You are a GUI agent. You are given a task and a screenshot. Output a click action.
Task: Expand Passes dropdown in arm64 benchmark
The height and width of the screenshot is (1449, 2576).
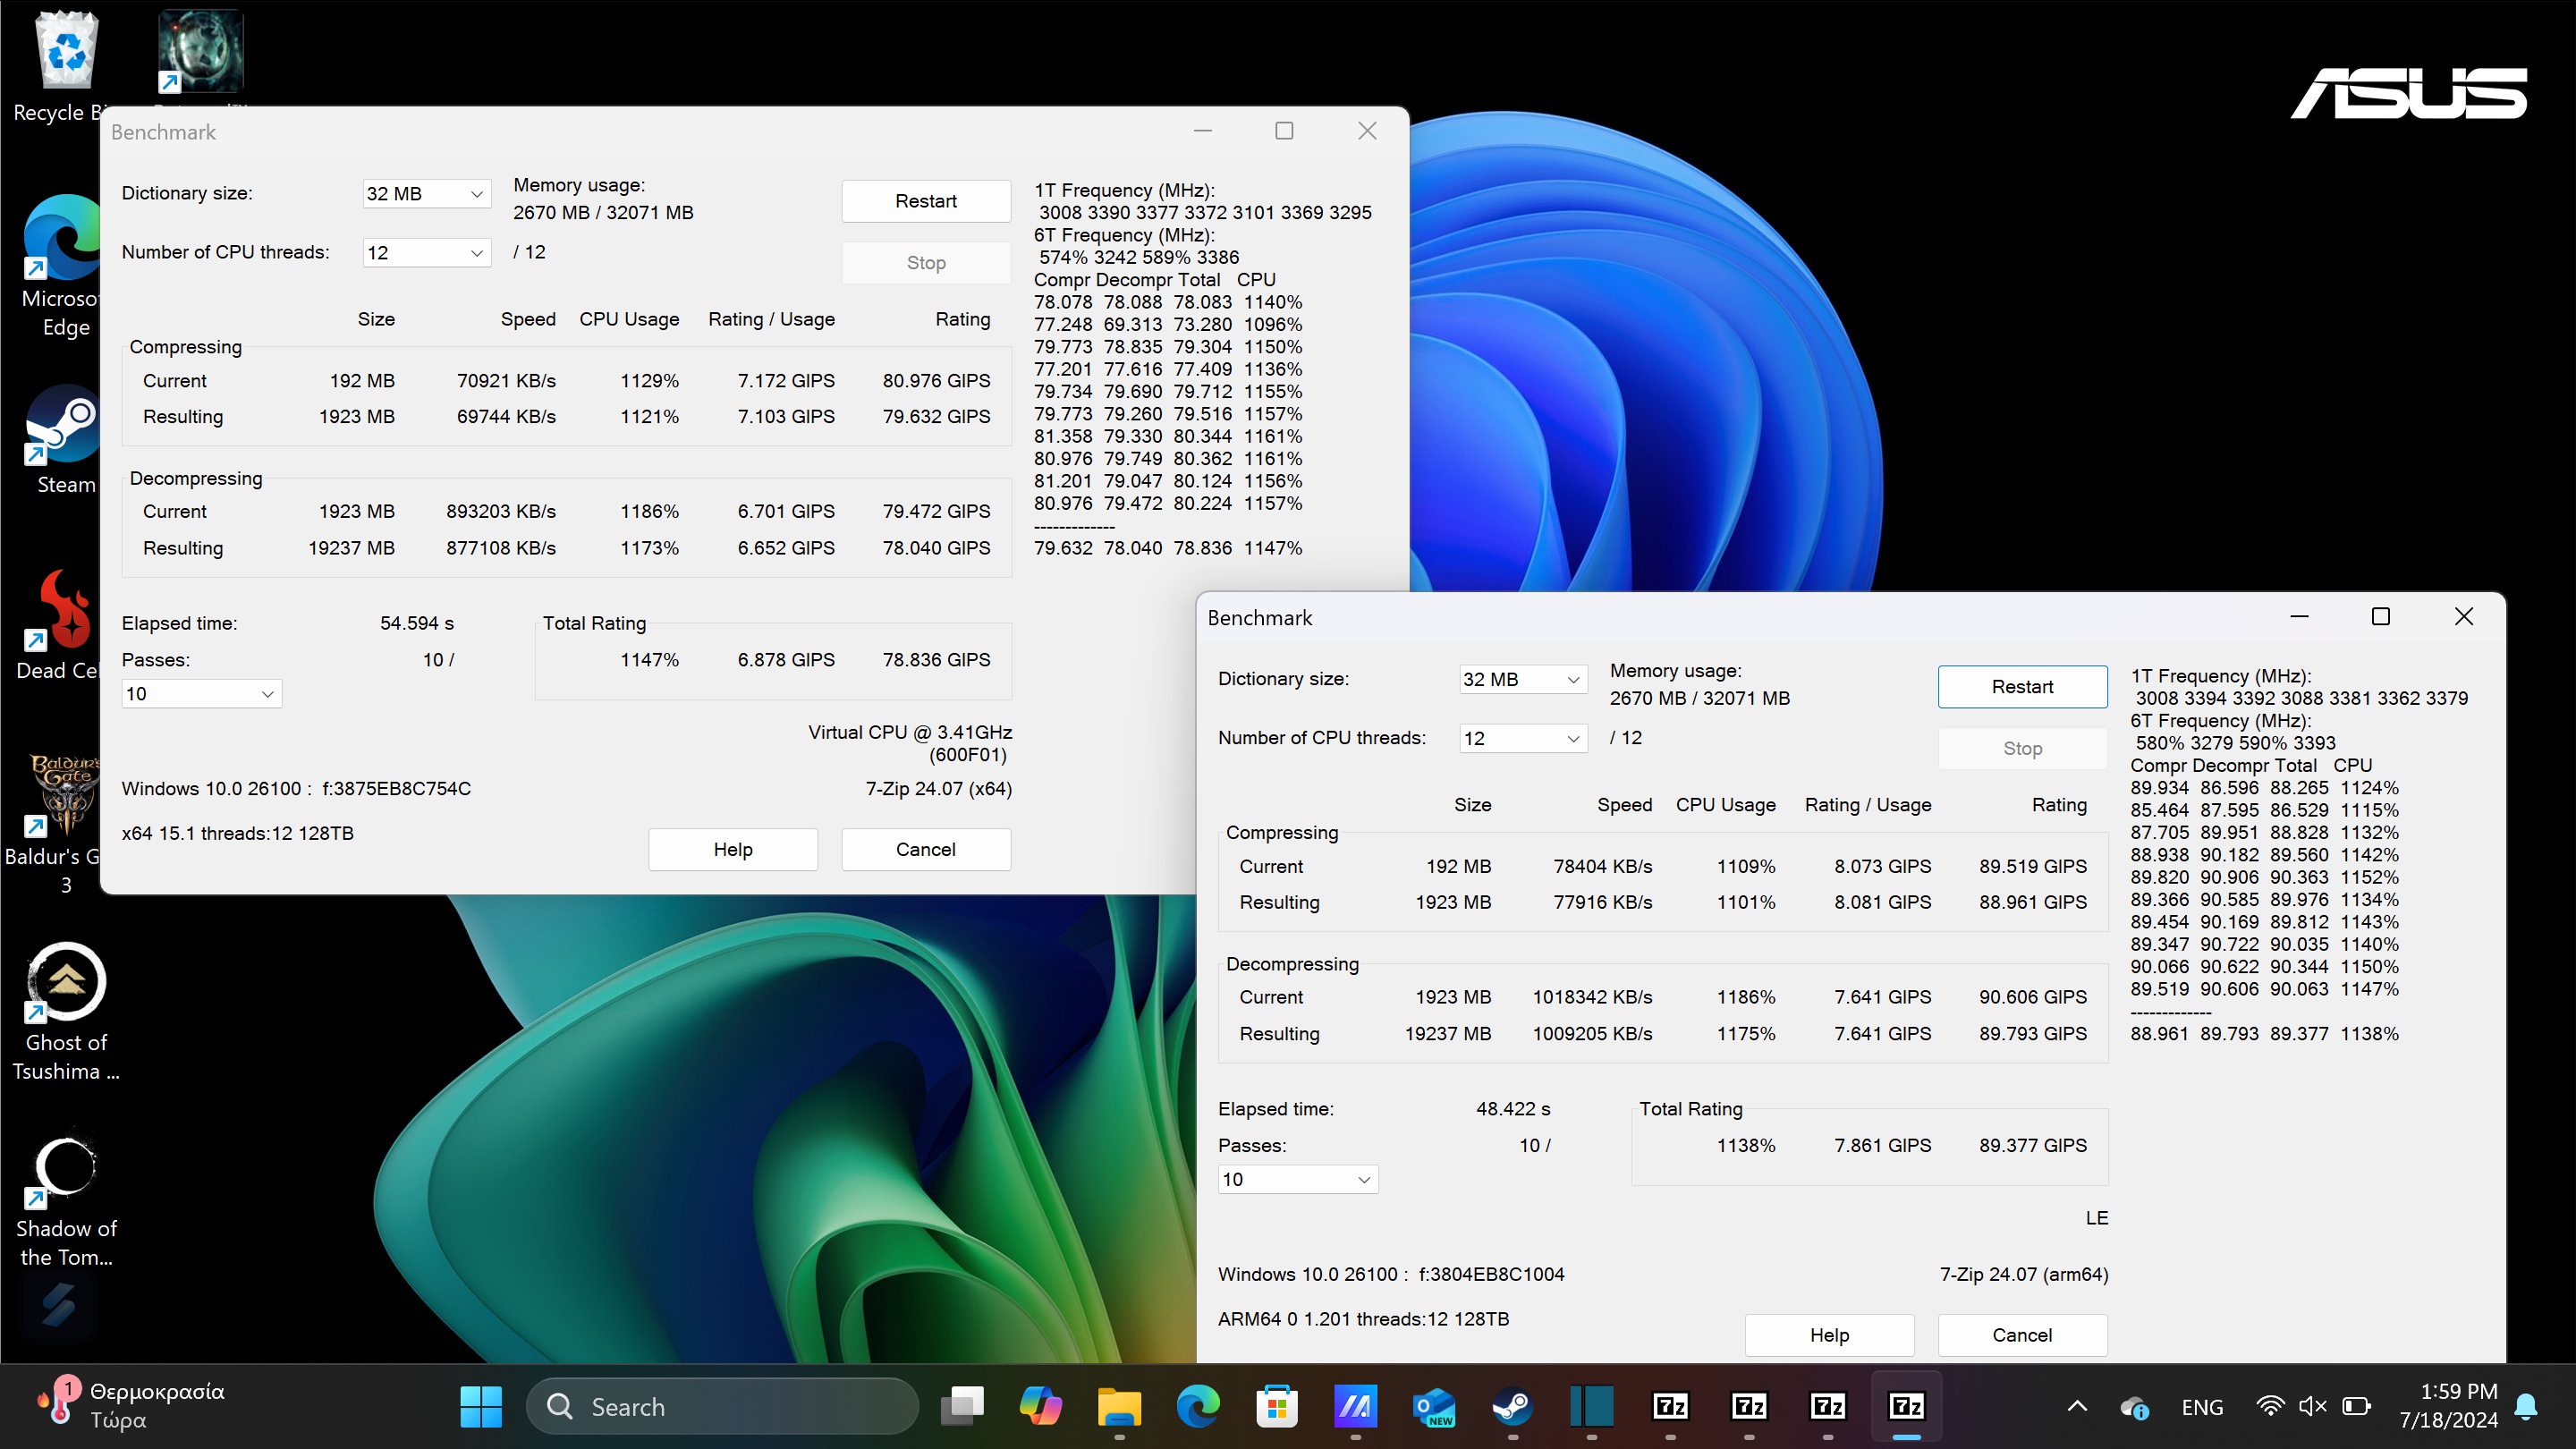1298,1180
